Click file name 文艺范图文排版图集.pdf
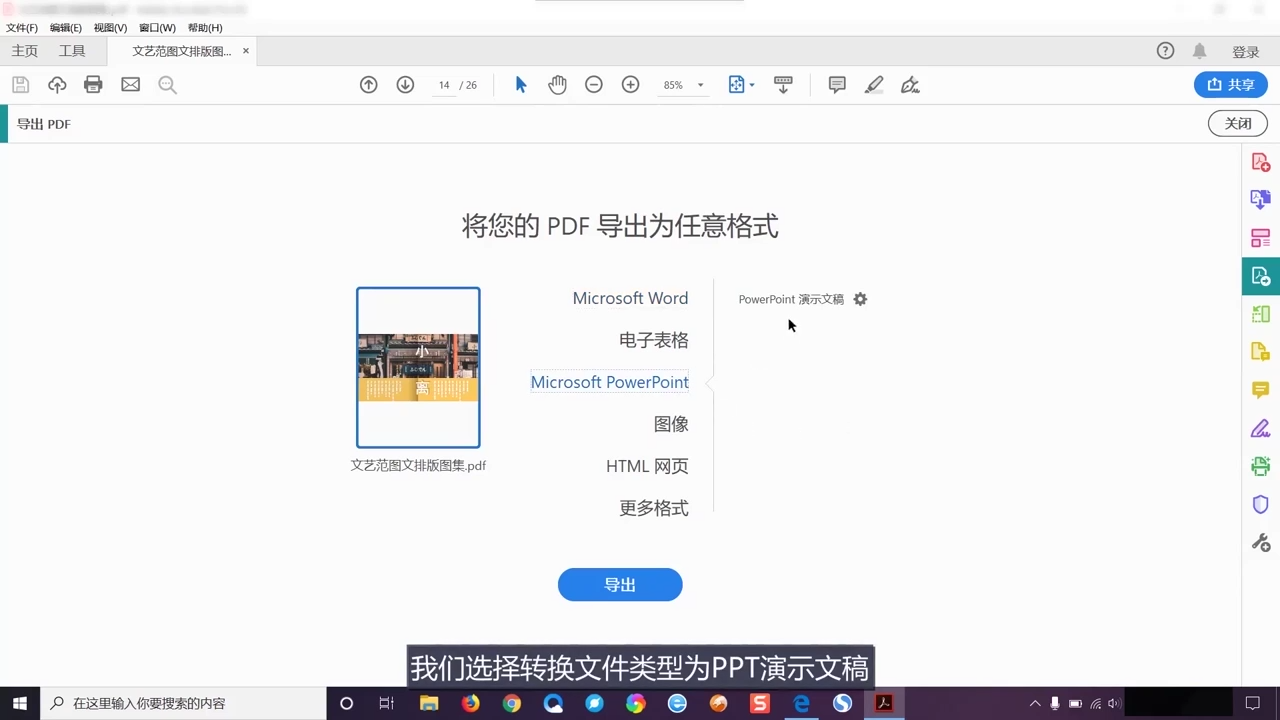The width and height of the screenshot is (1280, 720). 418,465
